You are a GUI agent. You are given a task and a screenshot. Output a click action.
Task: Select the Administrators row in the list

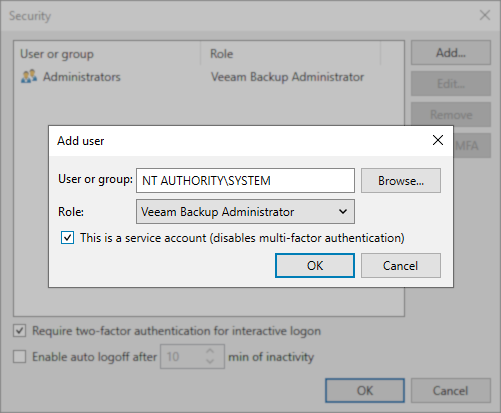click(209, 77)
